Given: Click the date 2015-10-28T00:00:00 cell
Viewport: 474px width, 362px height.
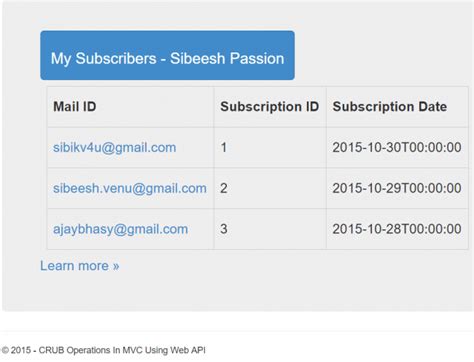Looking at the screenshot, I should point(397,229).
